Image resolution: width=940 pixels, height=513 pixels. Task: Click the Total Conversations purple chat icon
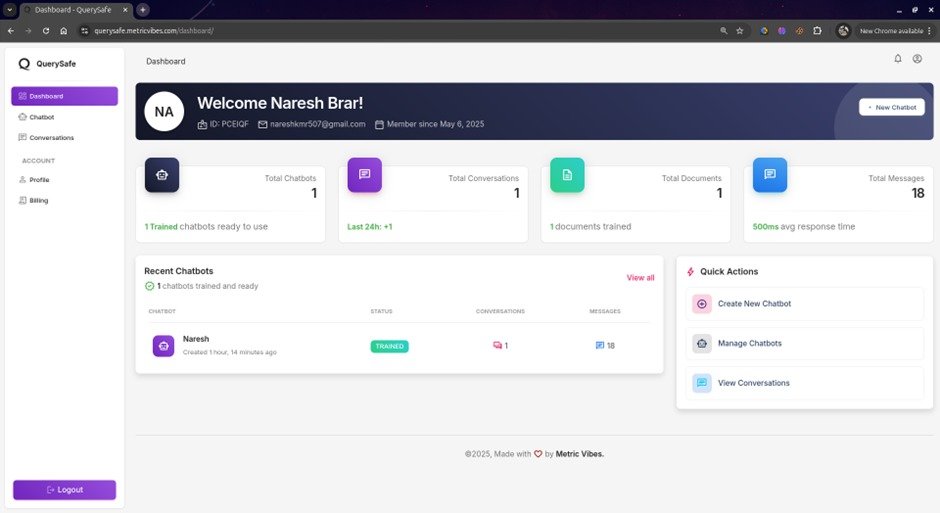(x=364, y=175)
